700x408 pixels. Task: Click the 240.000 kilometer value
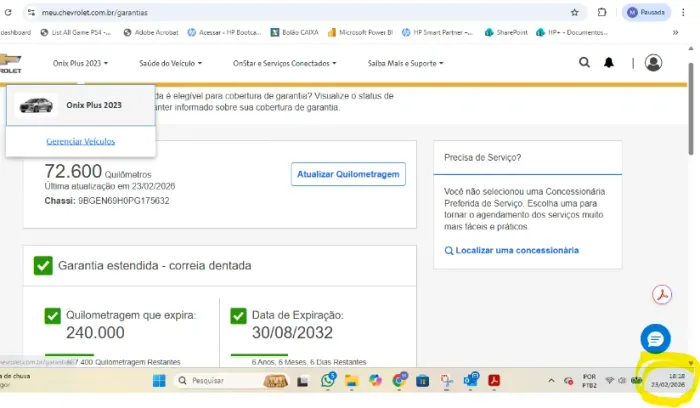(95, 333)
